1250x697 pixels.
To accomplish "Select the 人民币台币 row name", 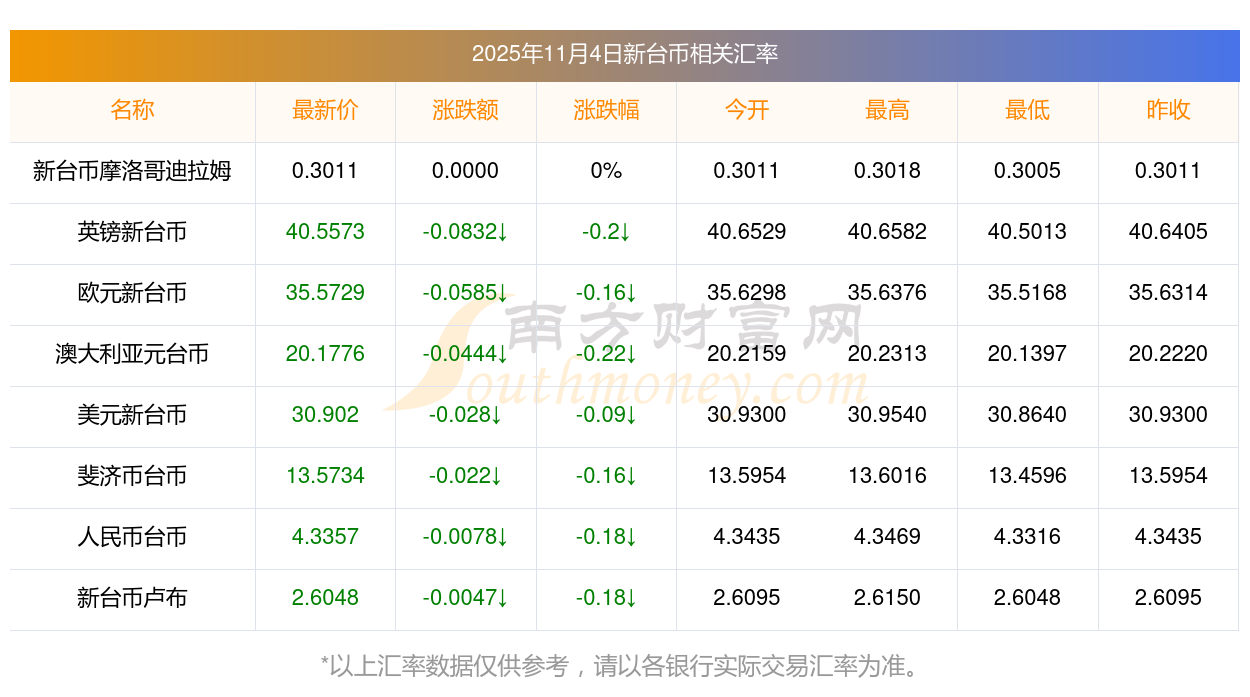I will coord(132,537).
